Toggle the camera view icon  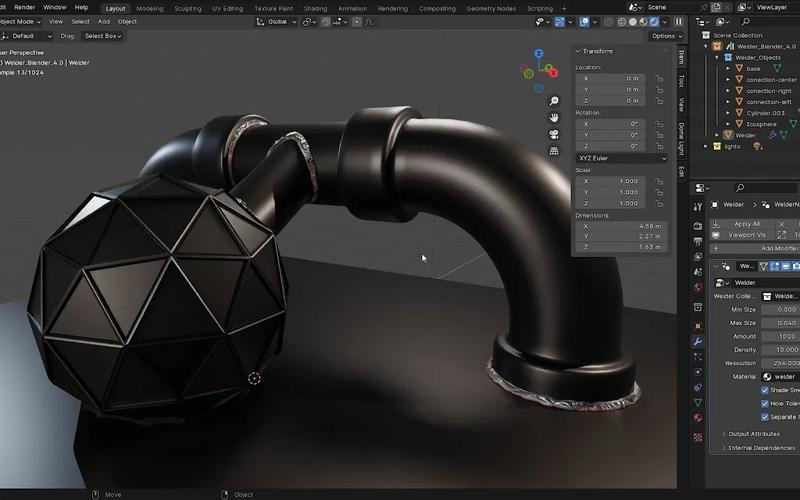point(554,134)
